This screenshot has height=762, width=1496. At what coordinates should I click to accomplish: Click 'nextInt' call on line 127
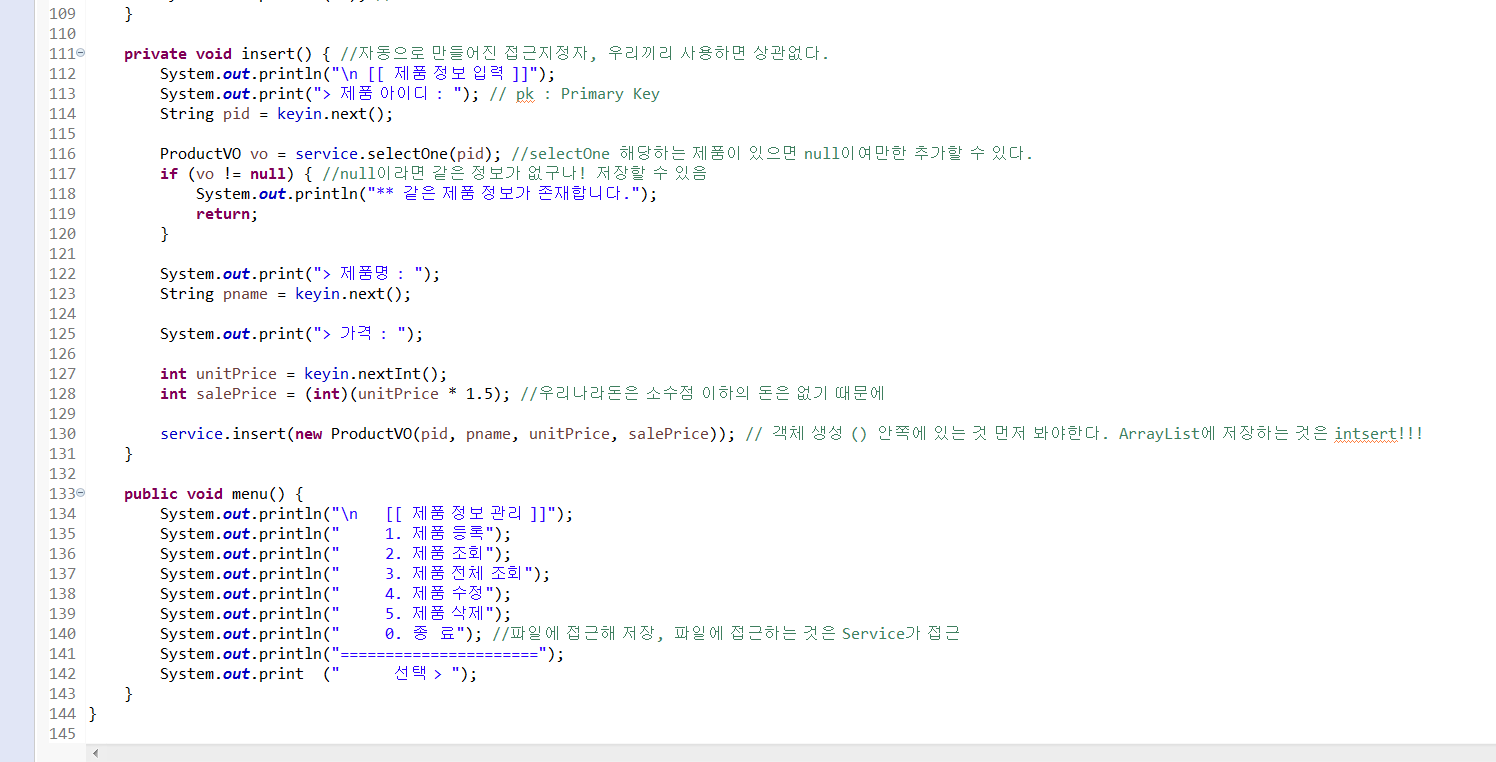[390, 374]
